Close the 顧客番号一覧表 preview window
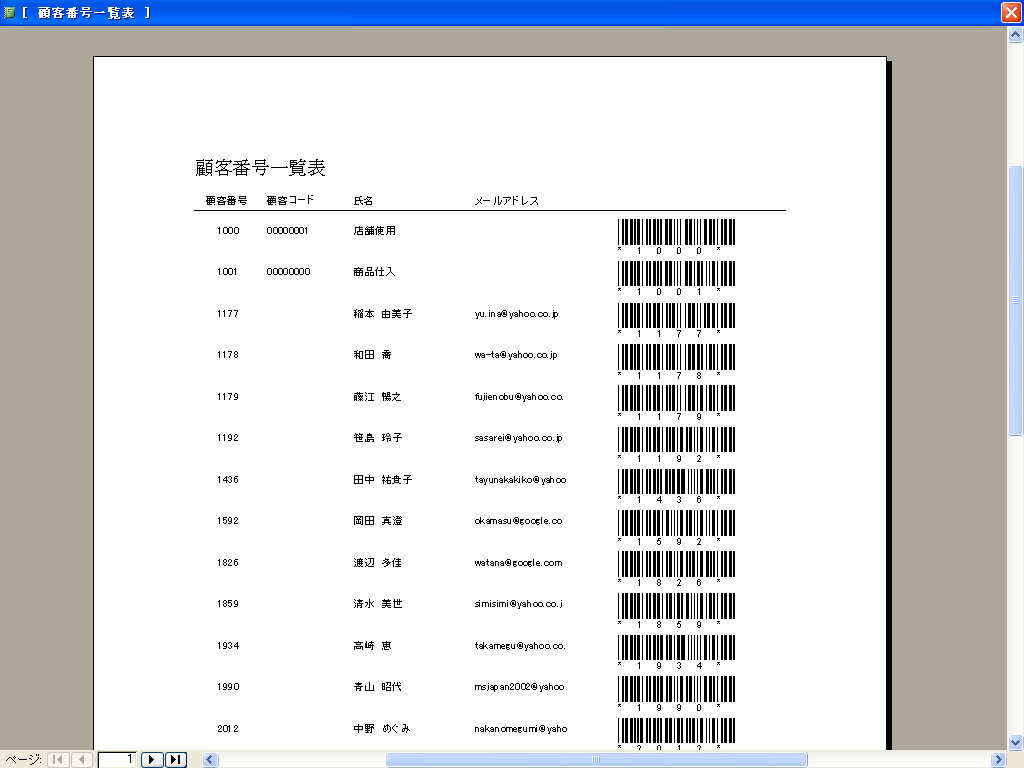The height and width of the screenshot is (768, 1024). (1011, 12)
